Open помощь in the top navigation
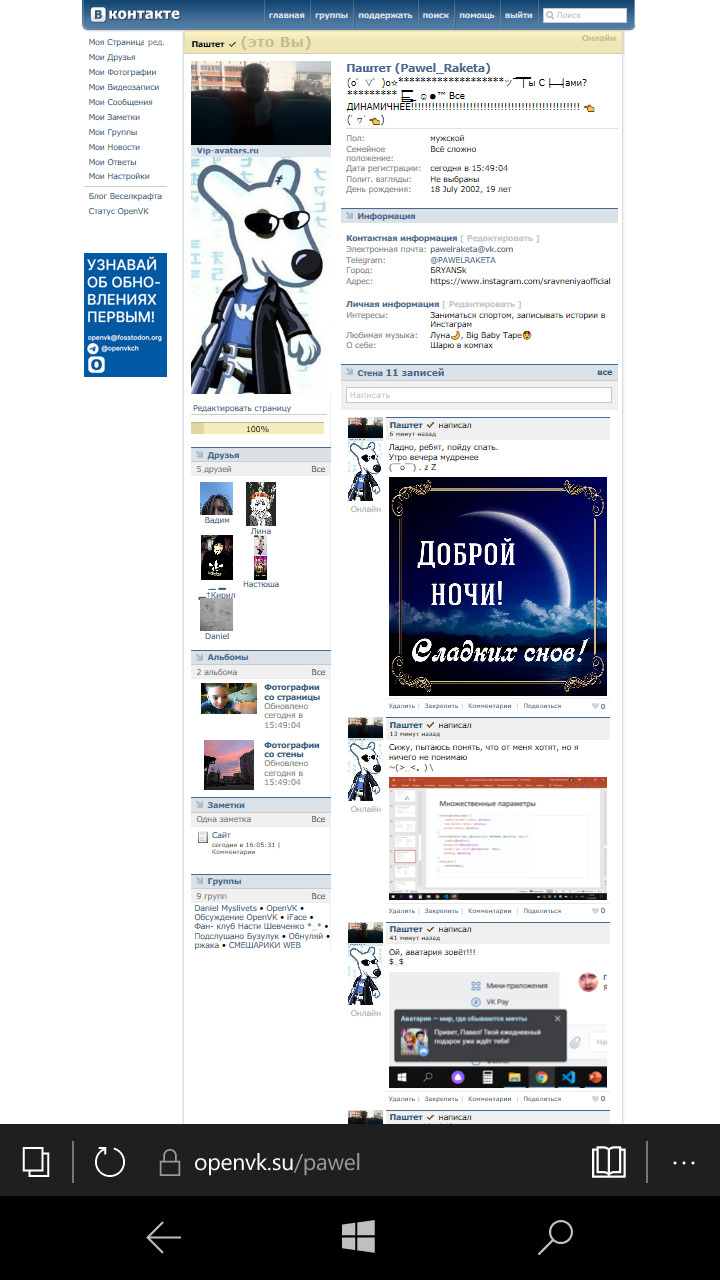Screen dimensions: 720x1280 point(477,15)
